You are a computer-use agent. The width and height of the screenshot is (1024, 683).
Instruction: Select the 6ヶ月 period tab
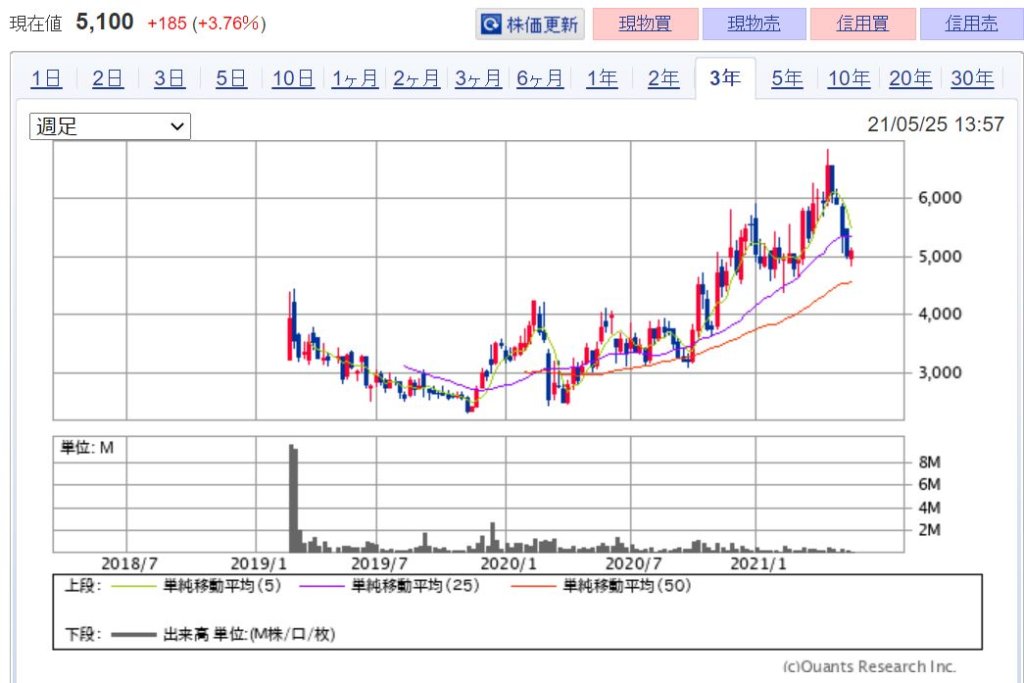[539, 78]
